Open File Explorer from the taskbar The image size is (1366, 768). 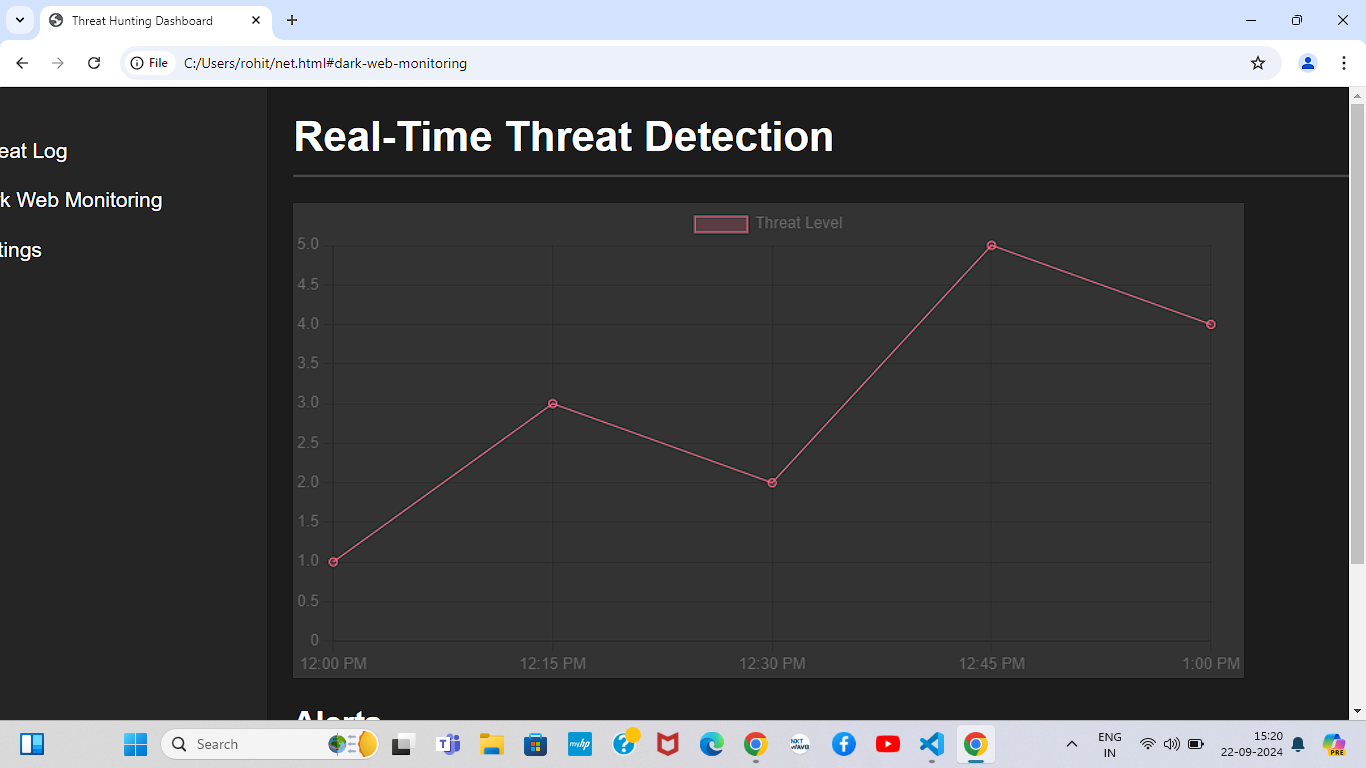[491, 744]
